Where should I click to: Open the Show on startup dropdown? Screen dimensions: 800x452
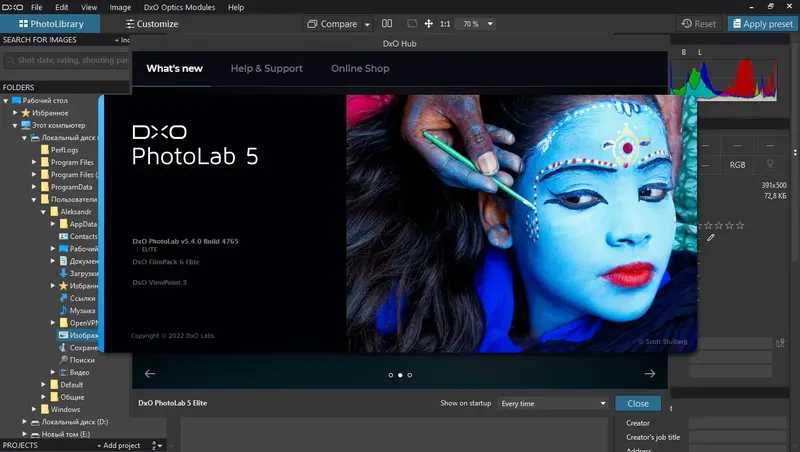coord(553,403)
